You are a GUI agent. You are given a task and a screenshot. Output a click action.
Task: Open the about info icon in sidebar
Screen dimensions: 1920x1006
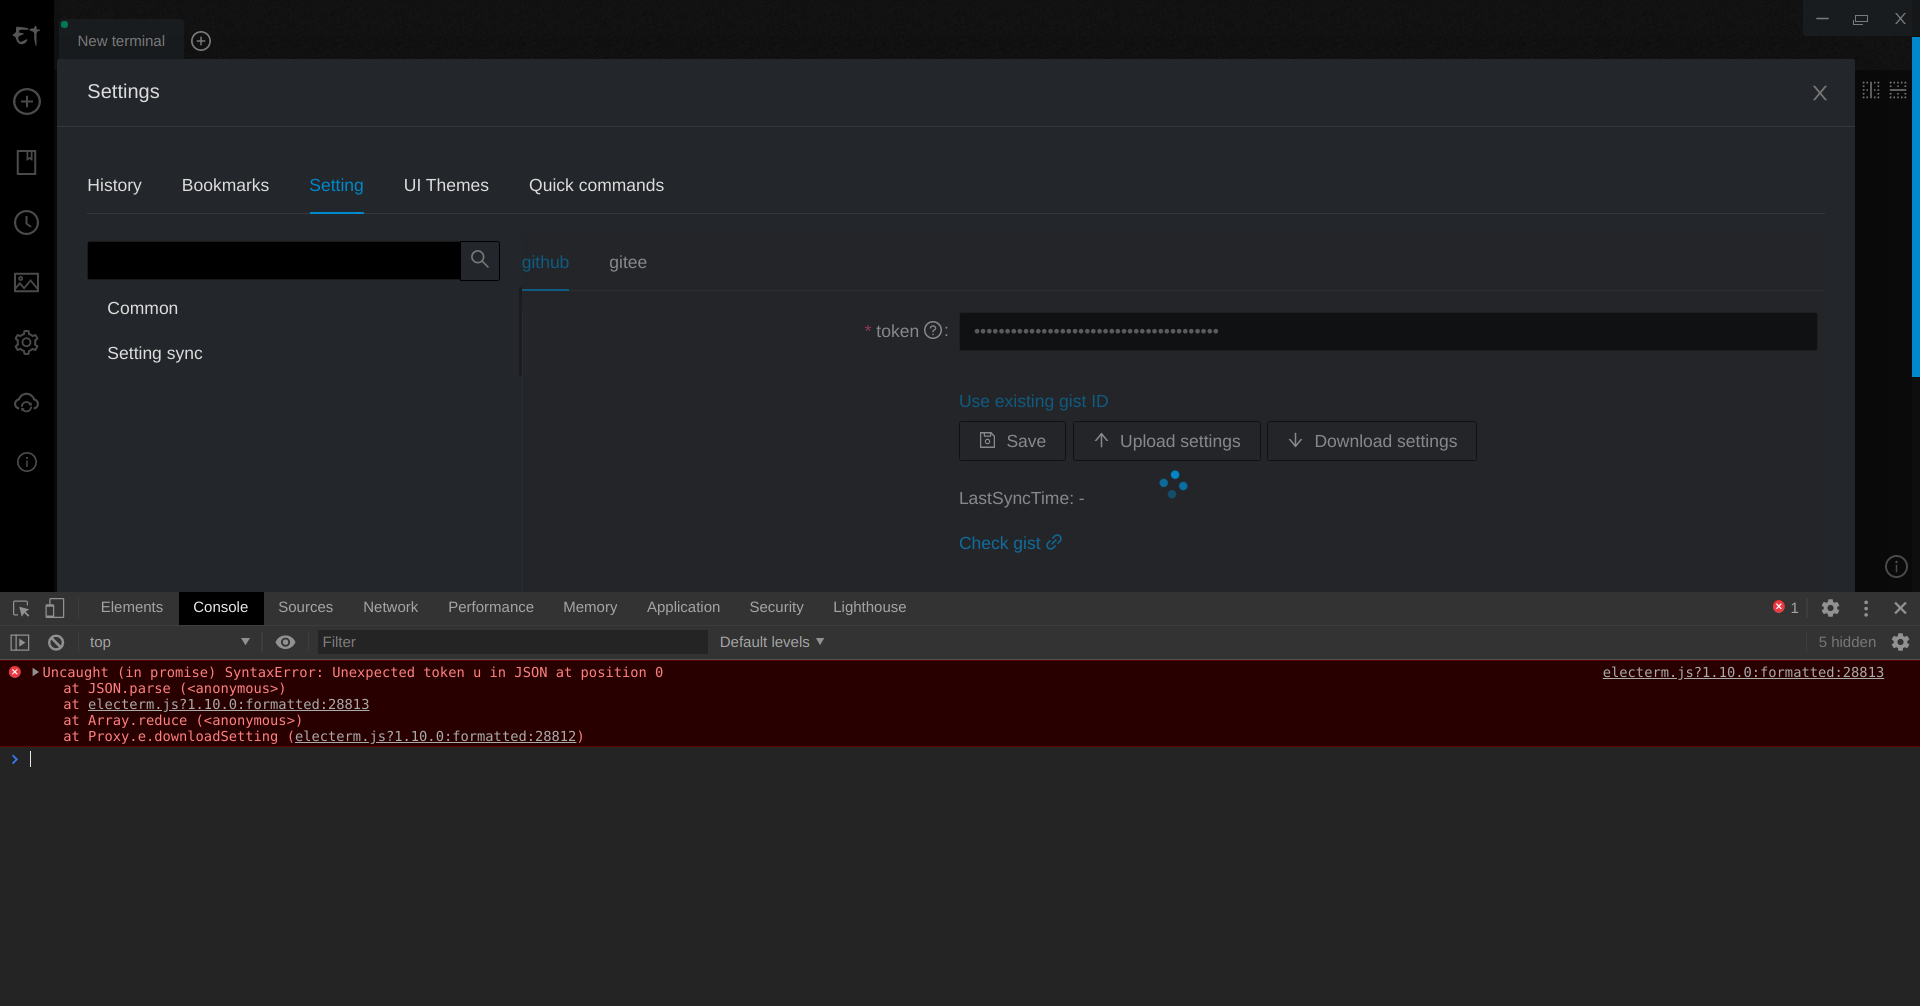[x=27, y=462]
